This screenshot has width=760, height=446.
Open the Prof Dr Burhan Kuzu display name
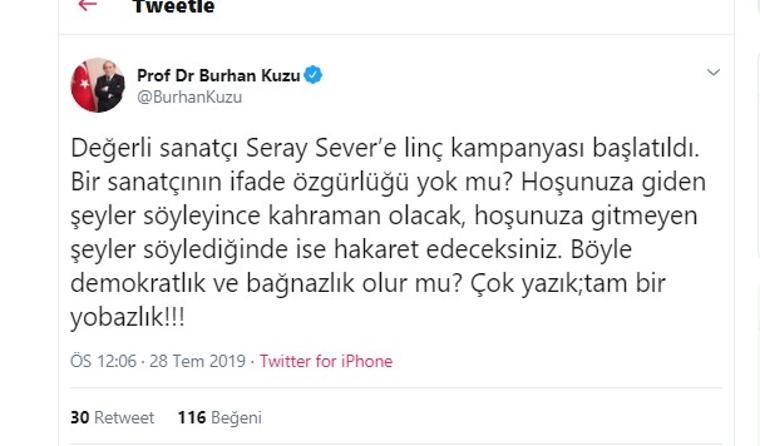click(x=218, y=75)
